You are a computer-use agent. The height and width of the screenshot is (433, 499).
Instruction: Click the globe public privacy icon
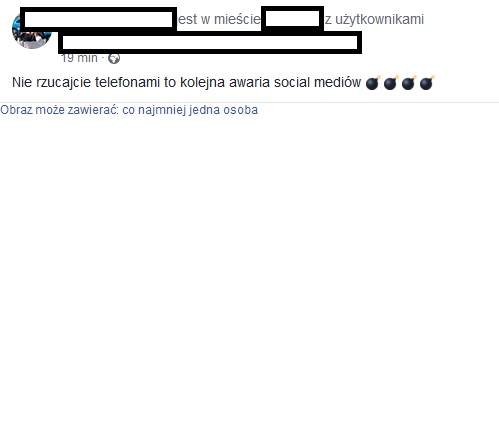(114, 59)
